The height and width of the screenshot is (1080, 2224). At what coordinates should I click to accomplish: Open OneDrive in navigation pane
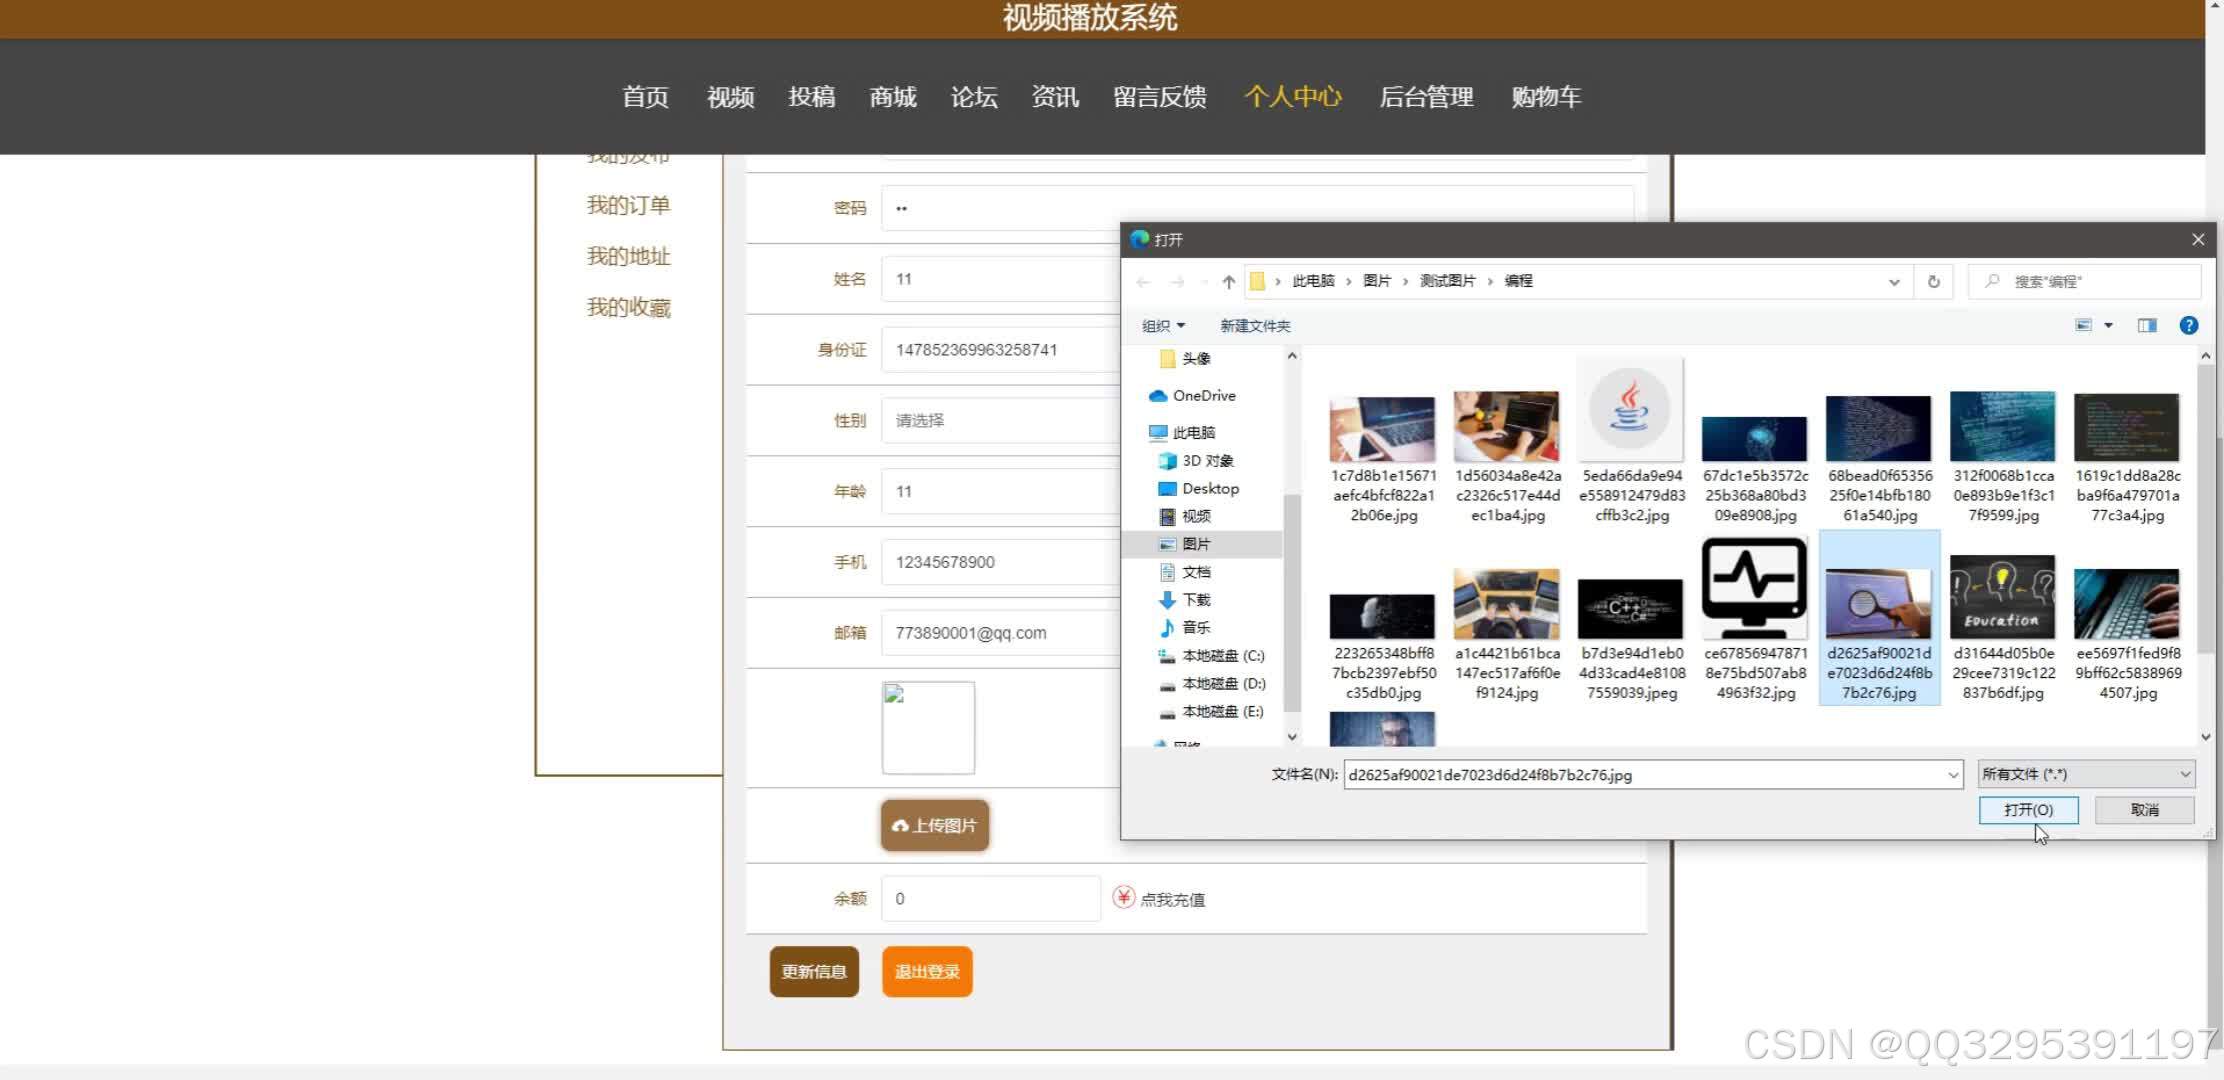(x=1193, y=396)
